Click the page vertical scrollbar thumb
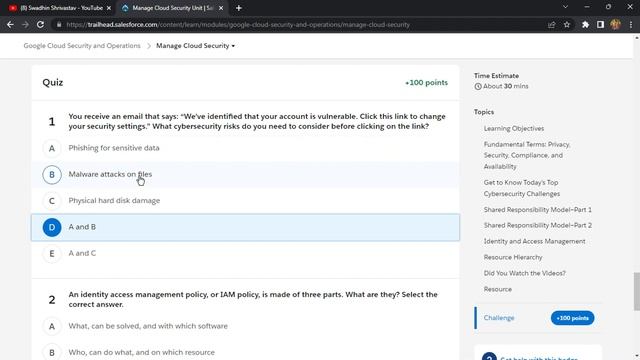This screenshot has height=360, width=640. click(x=636, y=292)
